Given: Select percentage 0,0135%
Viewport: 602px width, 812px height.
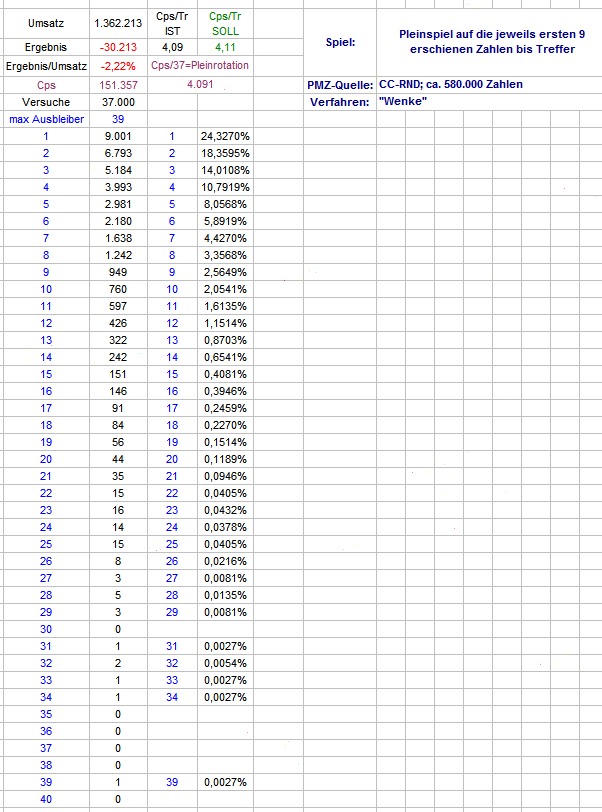Looking at the screenshot, I should [x=225, y=596].
